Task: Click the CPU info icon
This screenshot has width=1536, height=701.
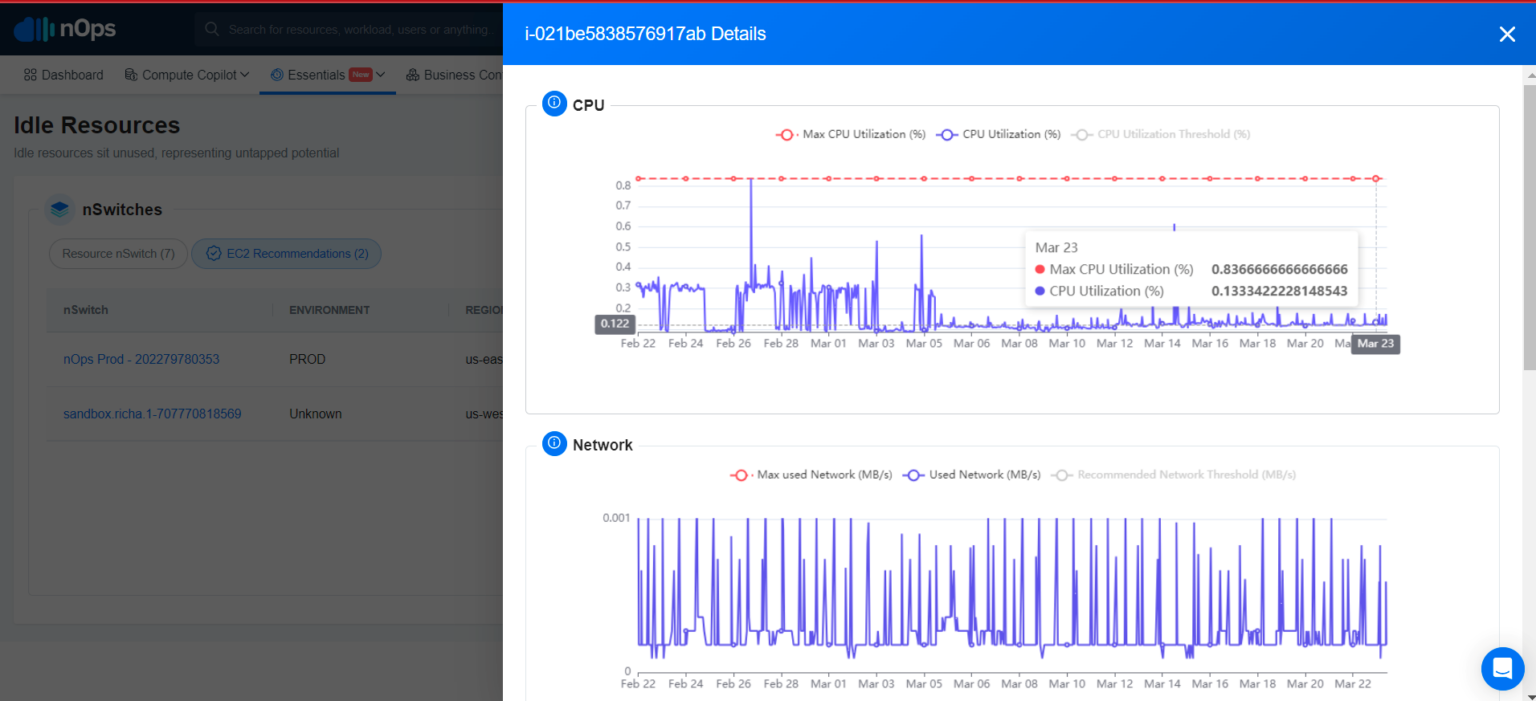Action: (554, 103)
